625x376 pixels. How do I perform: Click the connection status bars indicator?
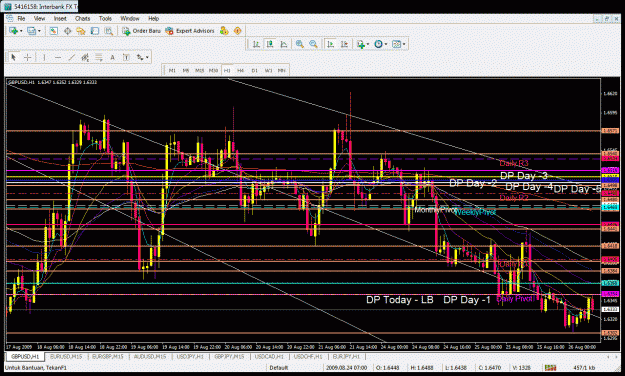pyautogui.click(x=551, y=368)
